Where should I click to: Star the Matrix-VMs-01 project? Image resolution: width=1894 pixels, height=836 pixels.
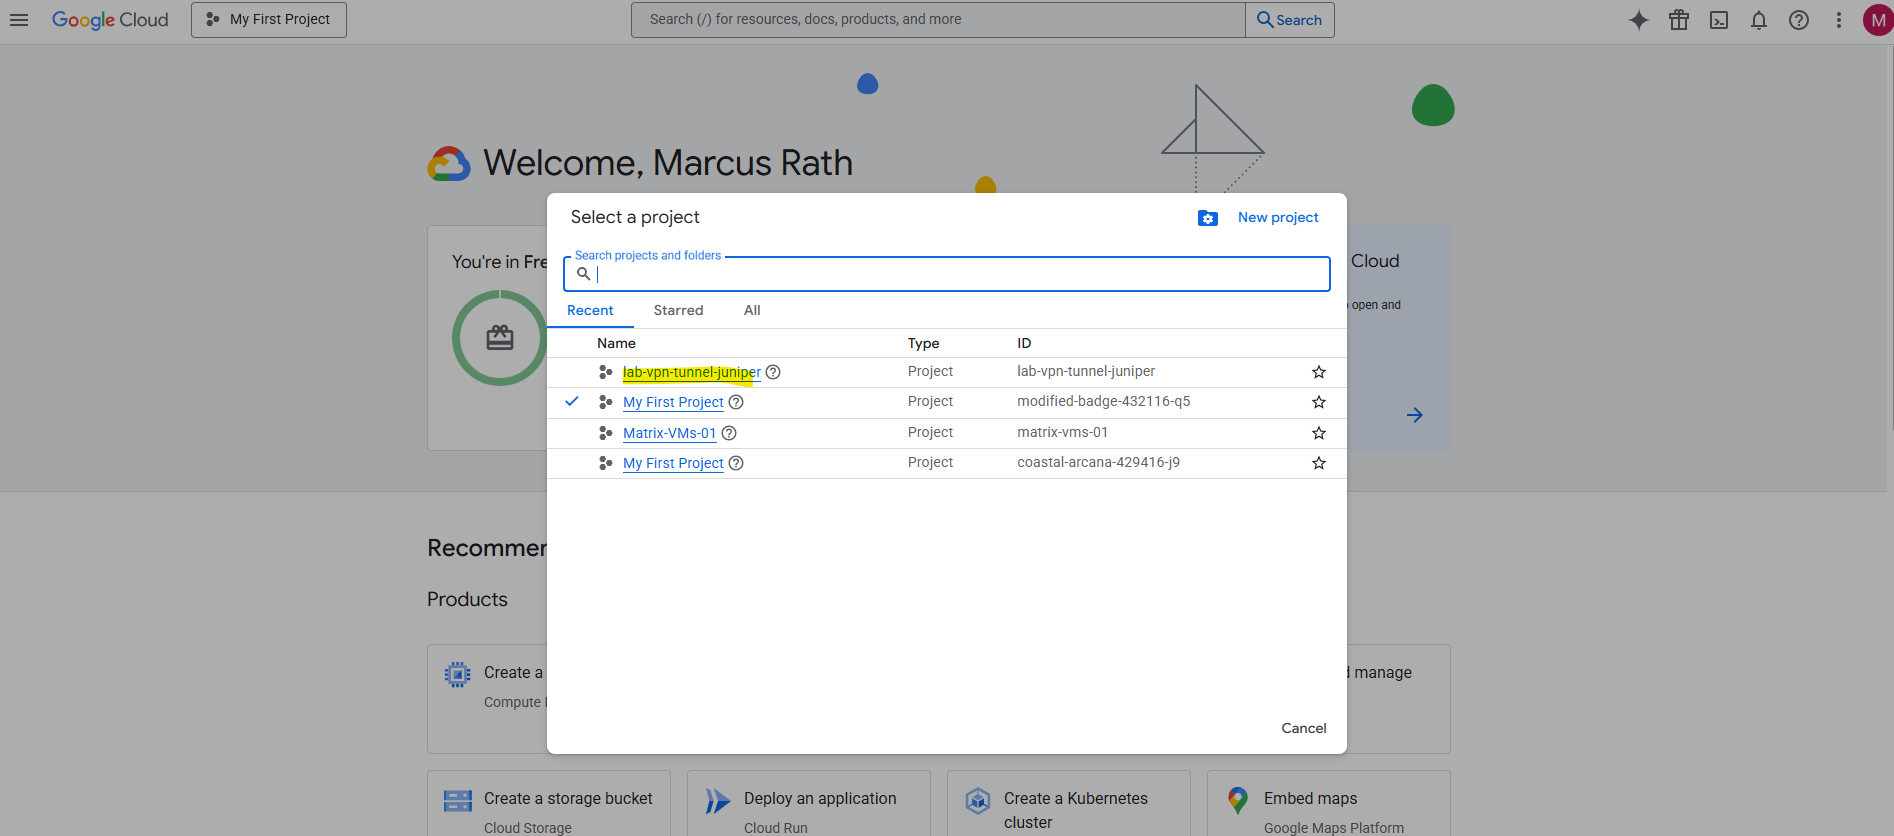point(1319,433)
